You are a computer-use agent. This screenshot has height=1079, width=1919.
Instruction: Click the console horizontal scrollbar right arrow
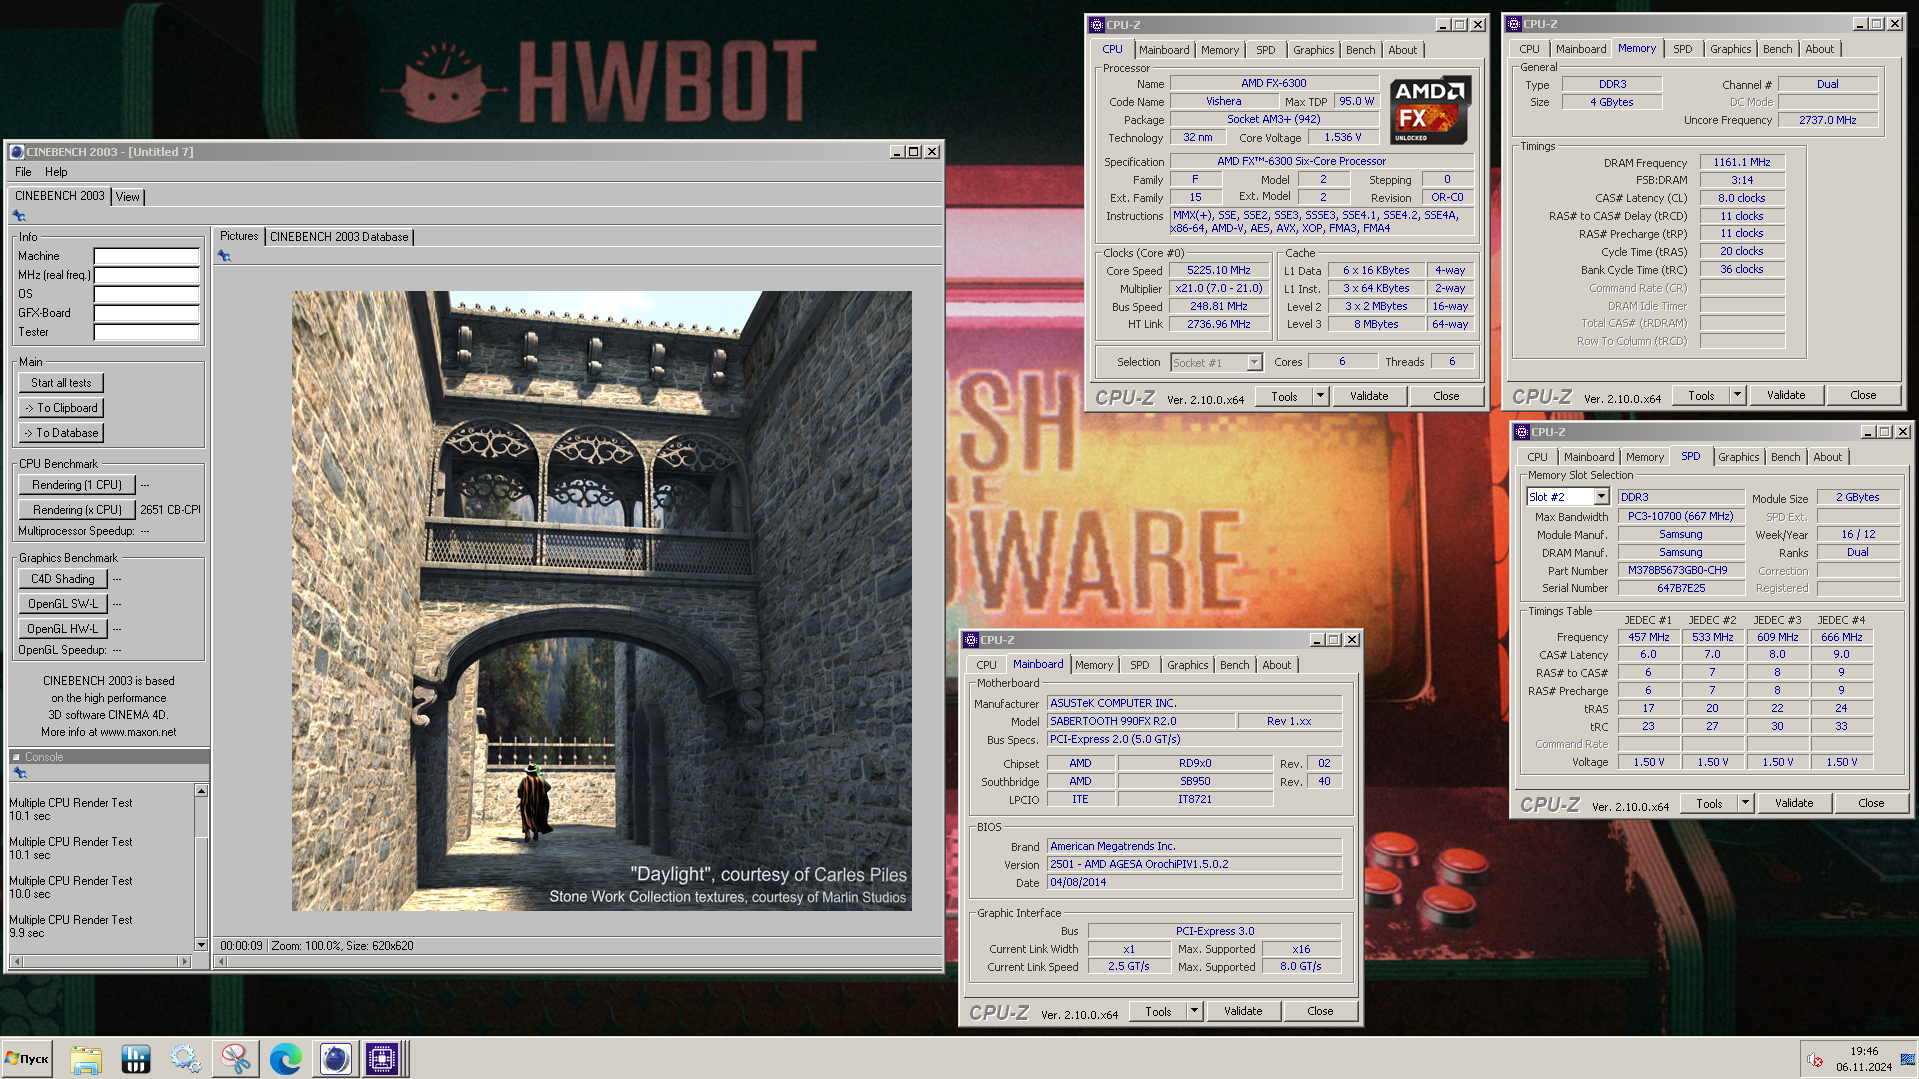pos(184,961)
